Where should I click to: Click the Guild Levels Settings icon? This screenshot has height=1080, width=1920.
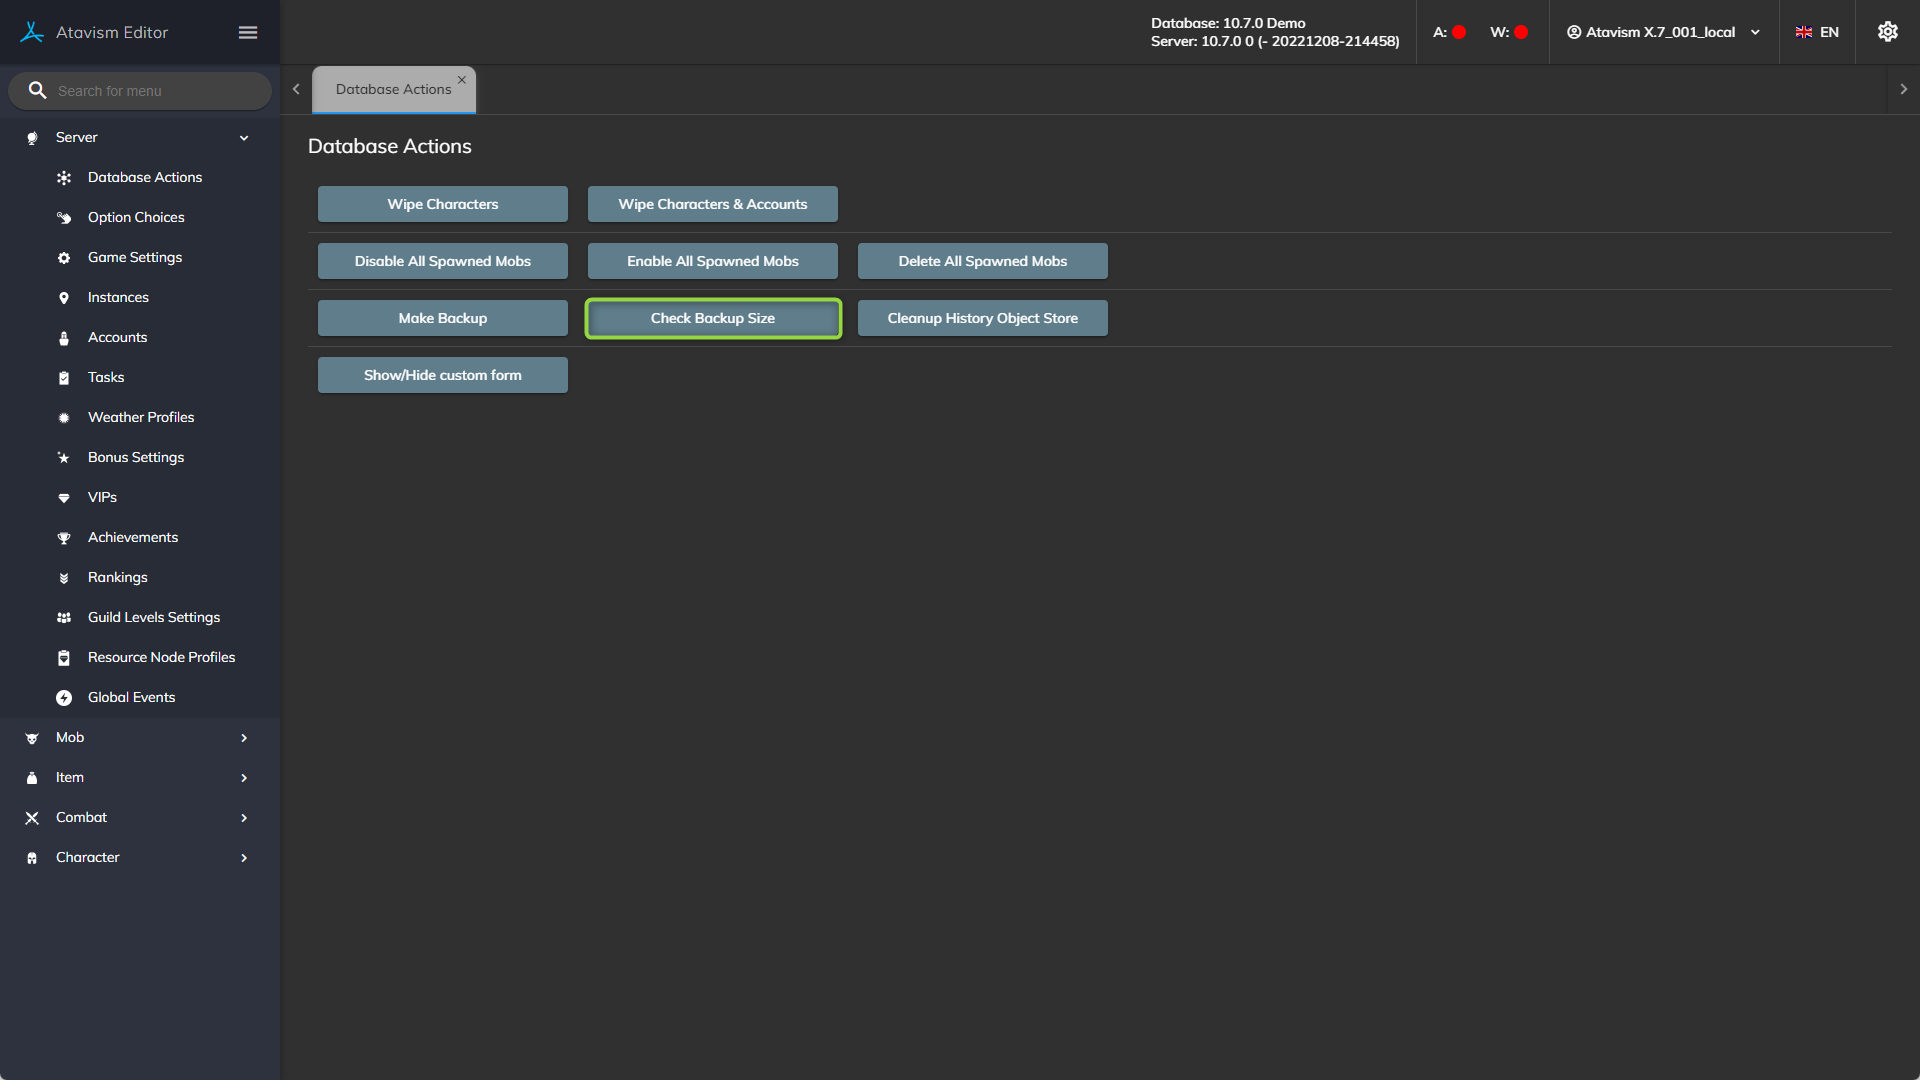click(x=64, y=618)
